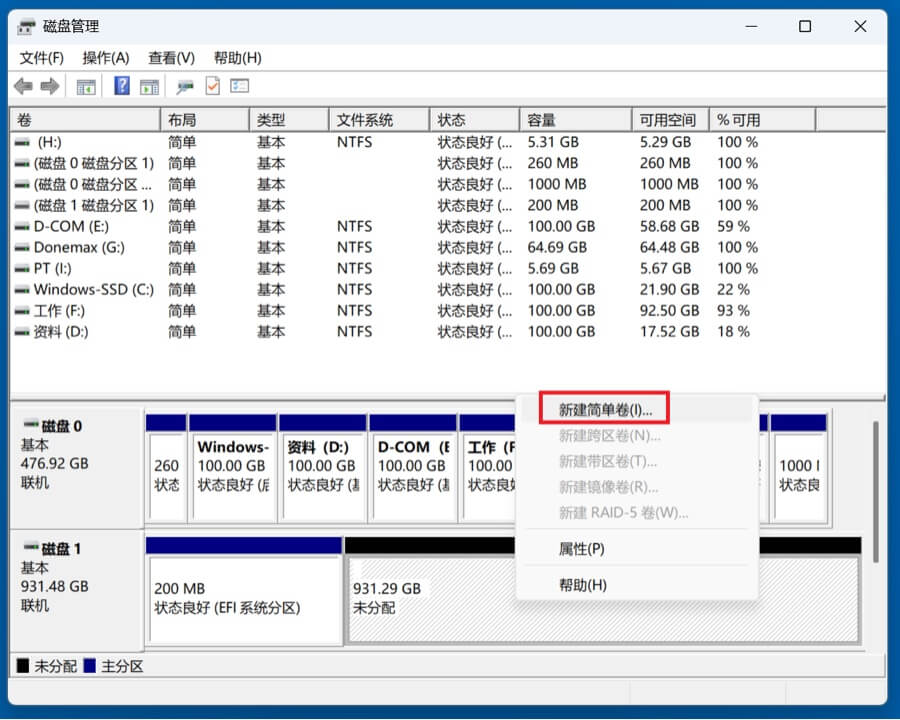This screenshot has width=900, height=720.
Task: Select 属性(P) in the context menu
Action: pos(581,549)
